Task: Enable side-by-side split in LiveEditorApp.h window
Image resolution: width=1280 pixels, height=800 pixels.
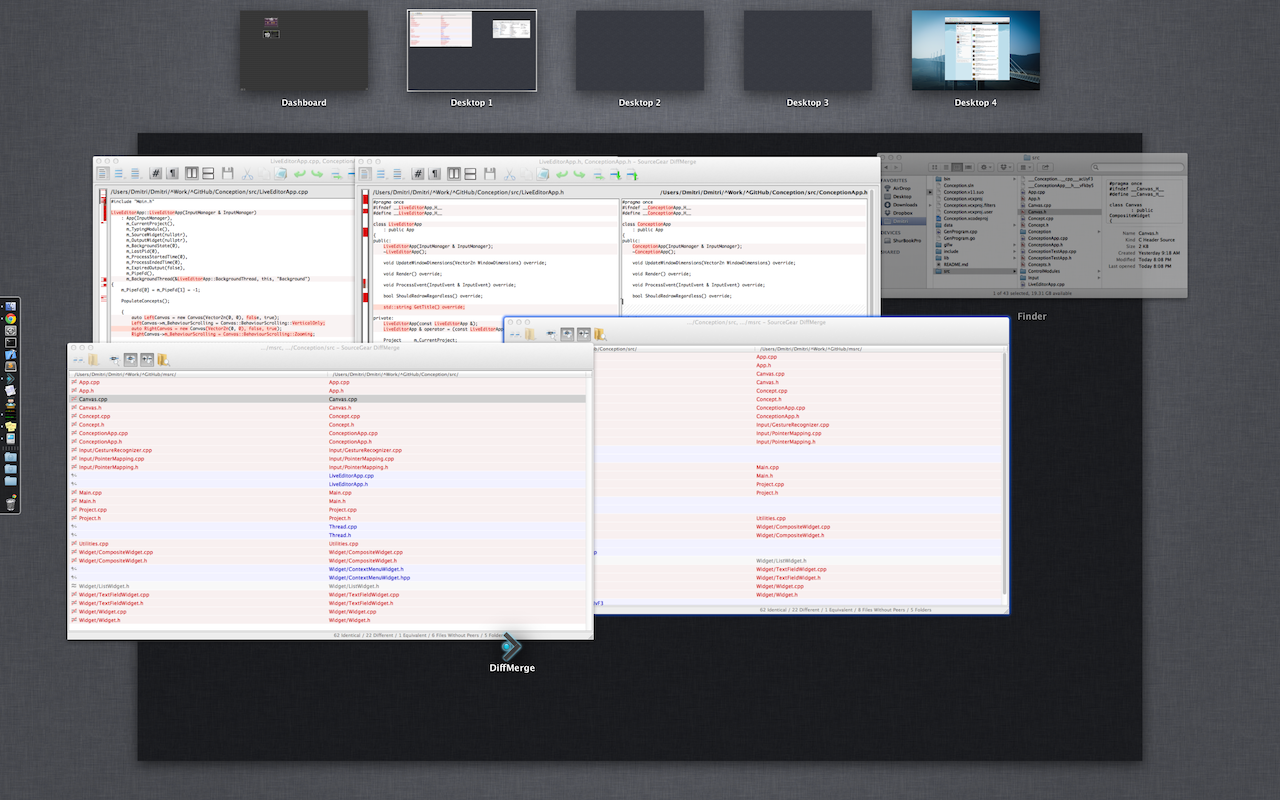Action: pos(454,173)
